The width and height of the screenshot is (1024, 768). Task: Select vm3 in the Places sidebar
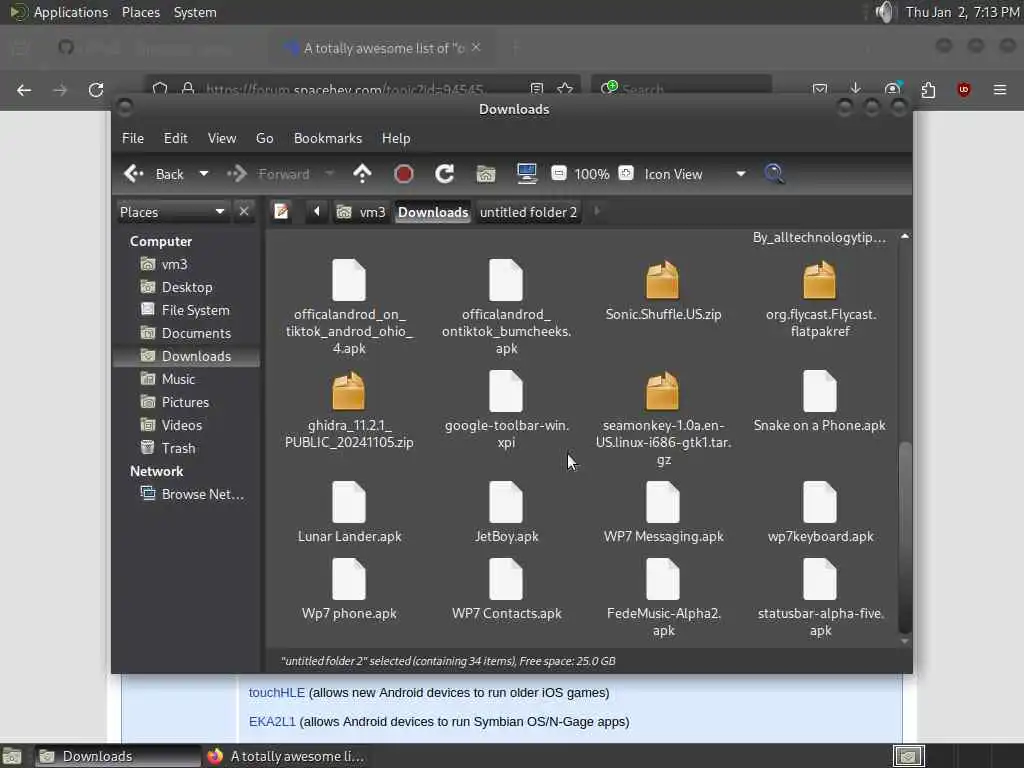tap(187, 264)
